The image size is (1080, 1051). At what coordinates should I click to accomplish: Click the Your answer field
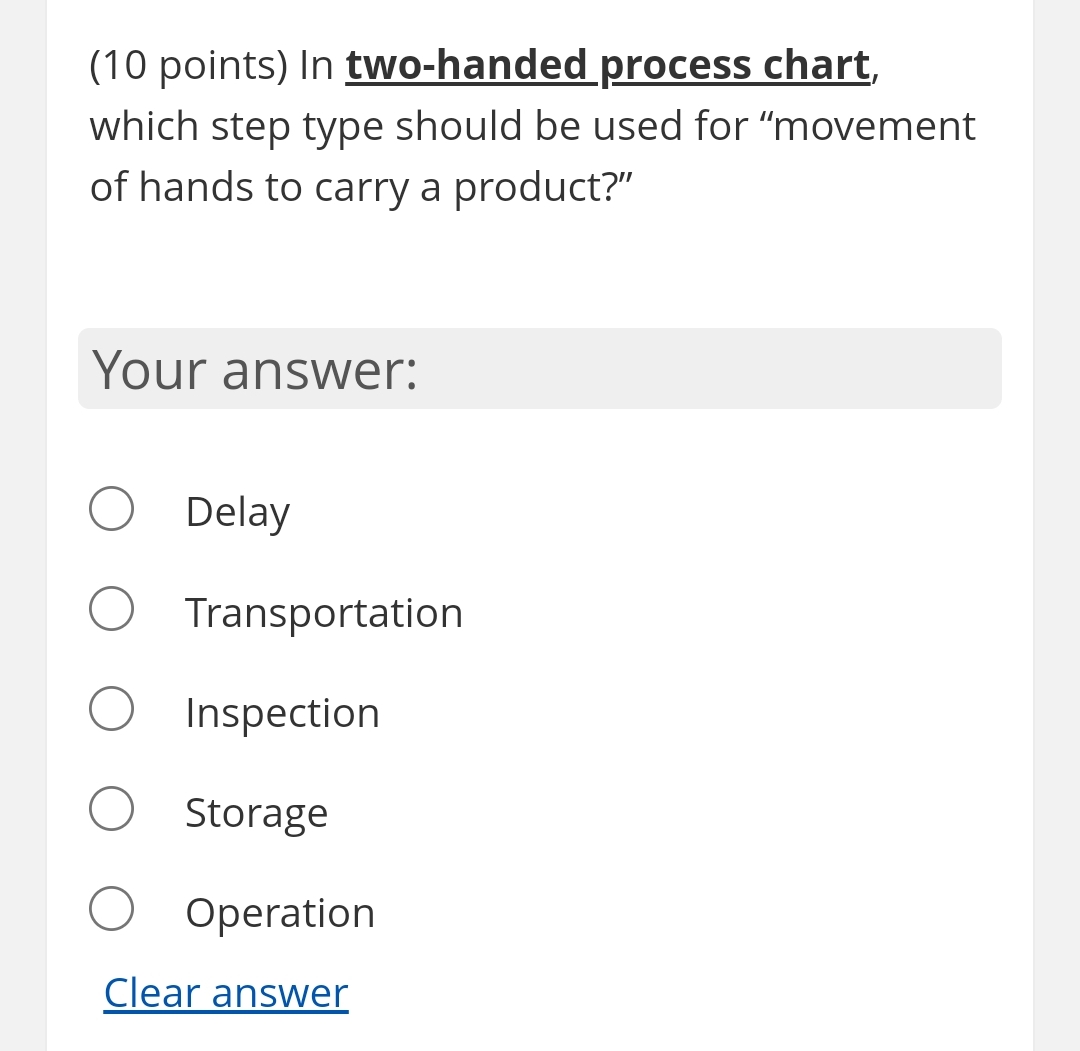[x=540, y=369]
